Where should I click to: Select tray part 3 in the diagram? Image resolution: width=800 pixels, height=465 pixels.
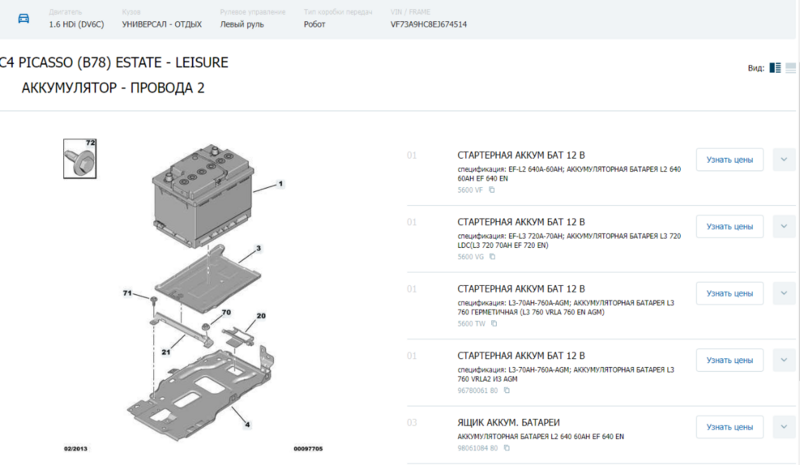point(257,247)
